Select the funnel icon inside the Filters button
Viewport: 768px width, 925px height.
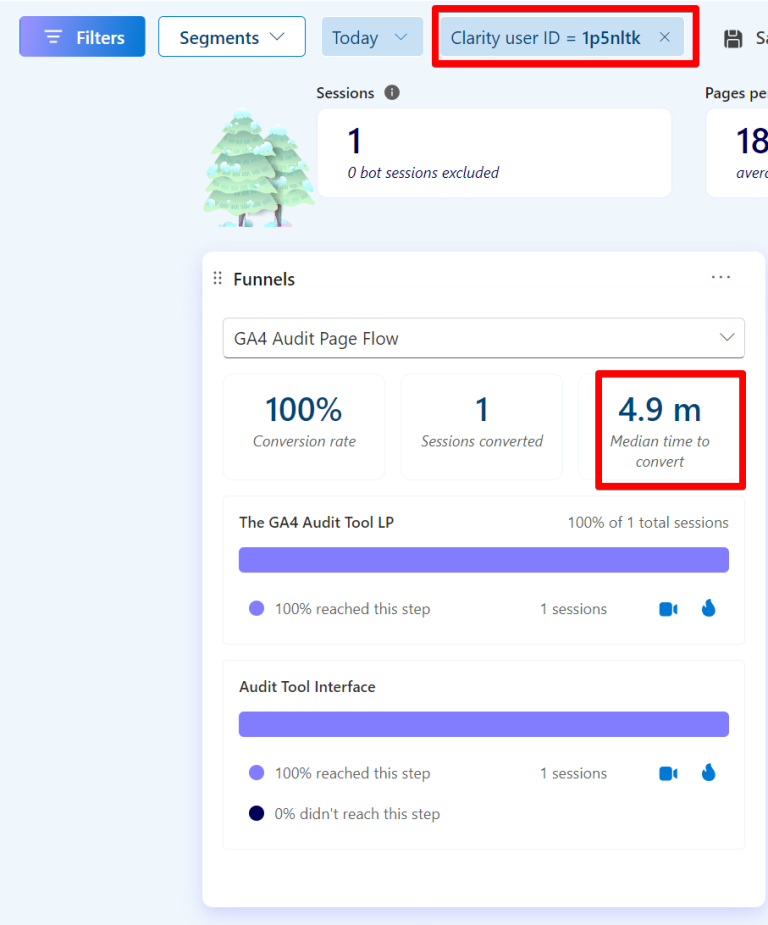[52, 36]
